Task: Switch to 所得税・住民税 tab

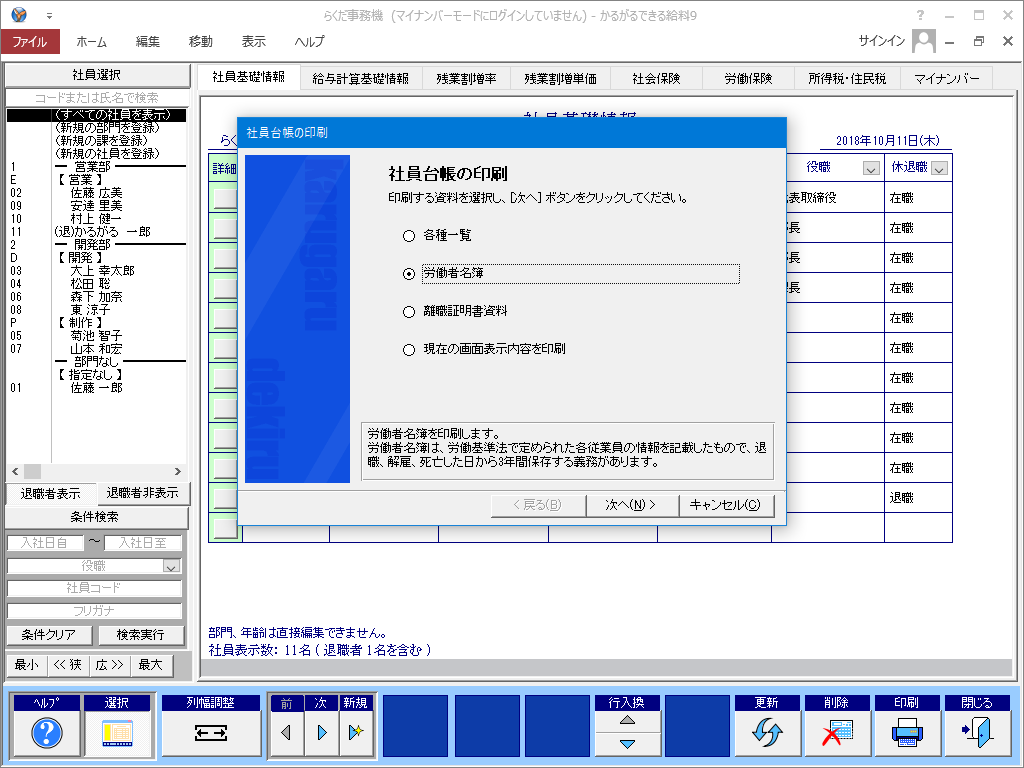Action: pyautogui.click(x=847, y=78)
